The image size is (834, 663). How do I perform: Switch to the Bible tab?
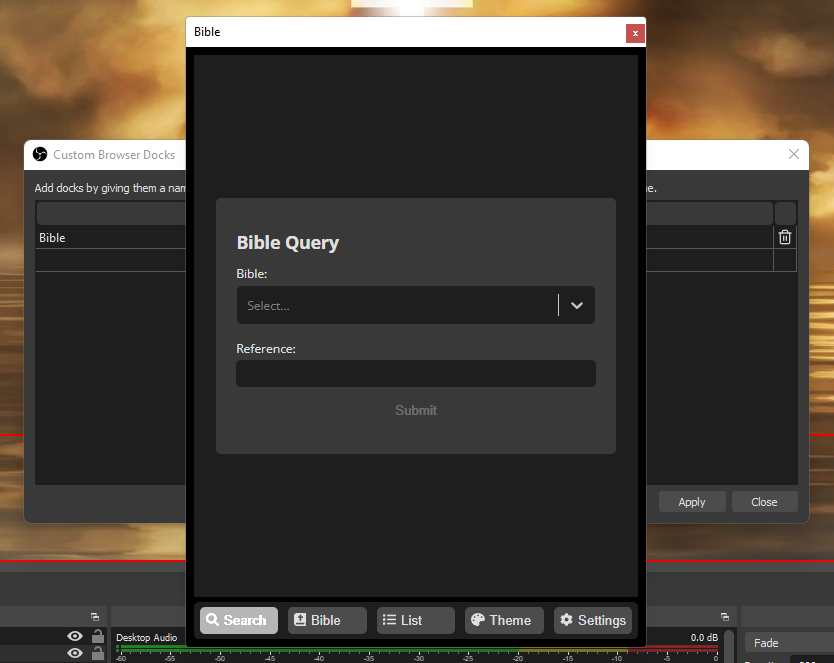click(x=327, y=620)
